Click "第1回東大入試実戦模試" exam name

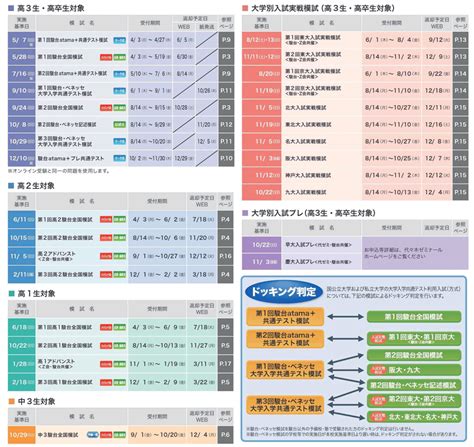[313, 37]
